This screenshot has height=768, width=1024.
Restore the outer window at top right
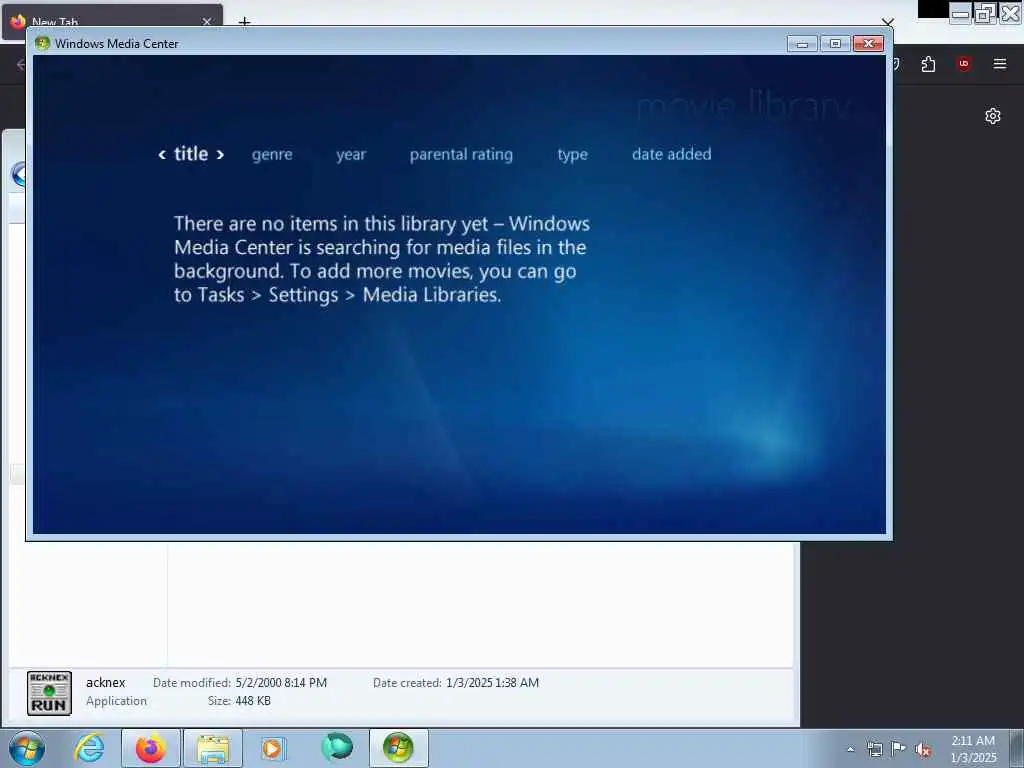[x=985, y=13]
